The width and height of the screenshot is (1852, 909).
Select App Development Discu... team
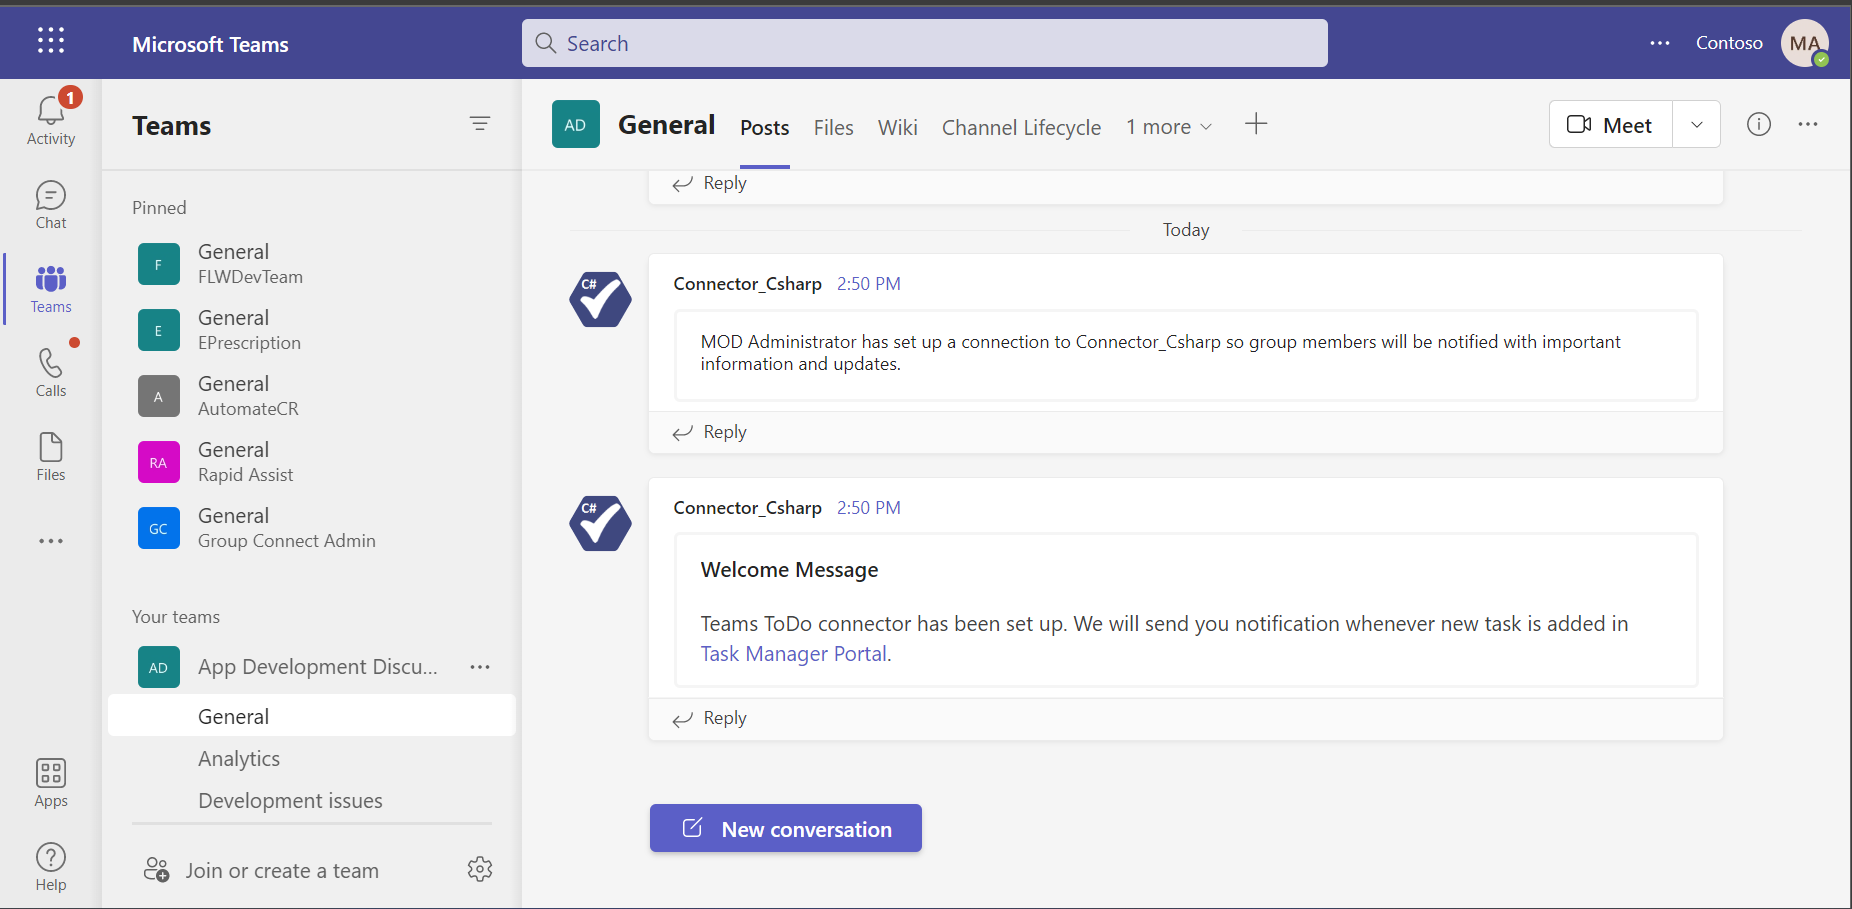pos(318,667)
